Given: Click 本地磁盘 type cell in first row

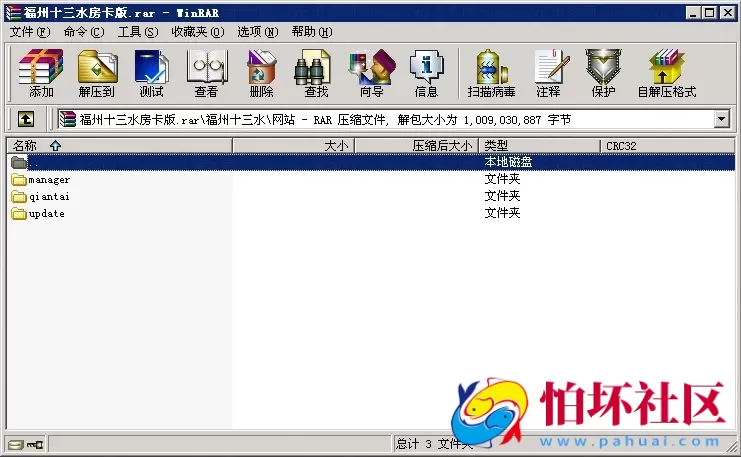Looking at the screenshot, I should pyautogui.click(x=508, y=162).
